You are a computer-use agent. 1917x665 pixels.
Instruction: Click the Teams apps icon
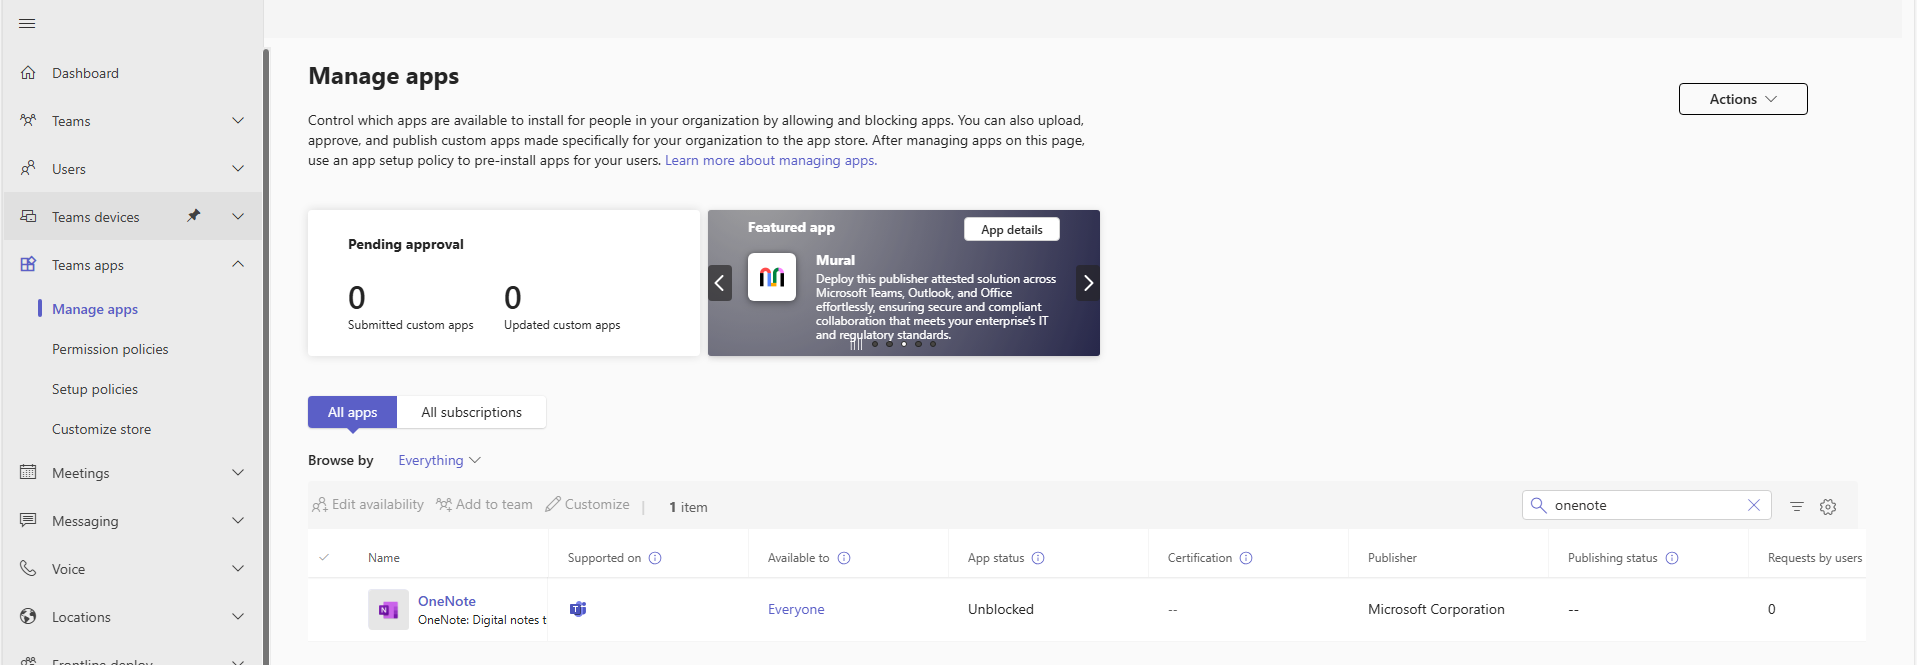(x=28, y=265)
